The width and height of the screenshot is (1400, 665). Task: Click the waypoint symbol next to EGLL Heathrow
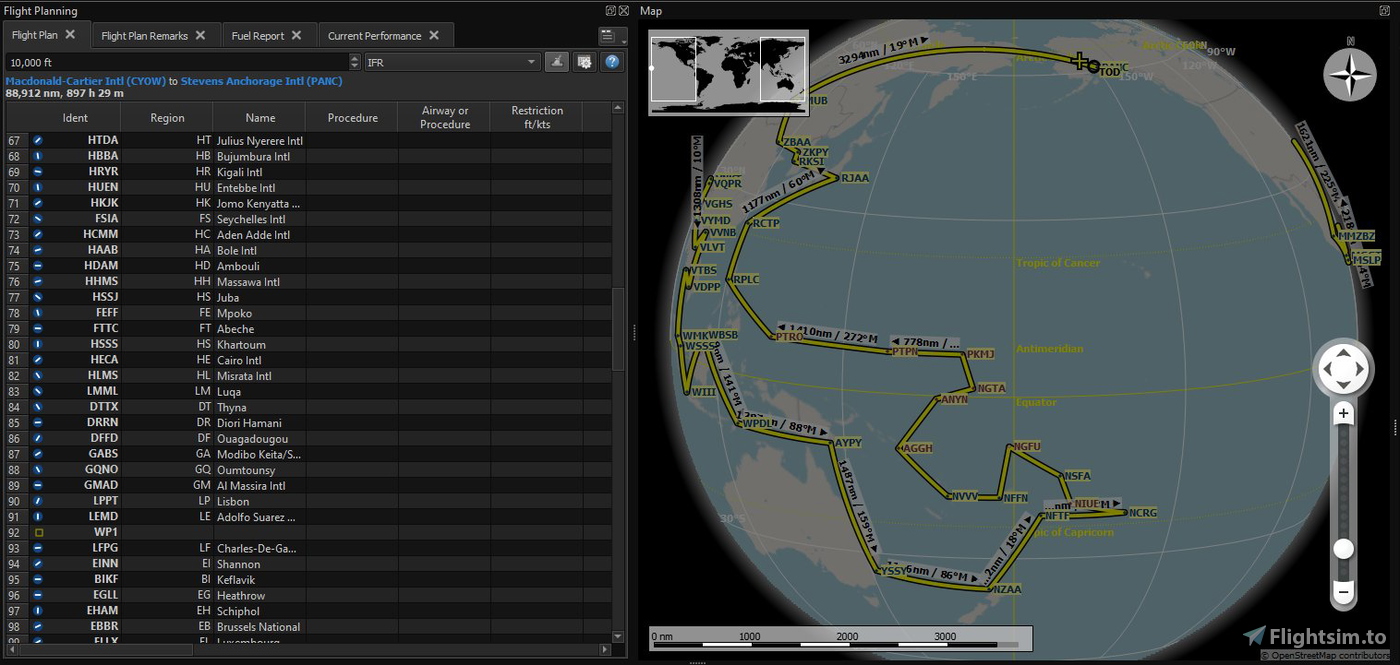pyautogui.click(x=38, y=595)
